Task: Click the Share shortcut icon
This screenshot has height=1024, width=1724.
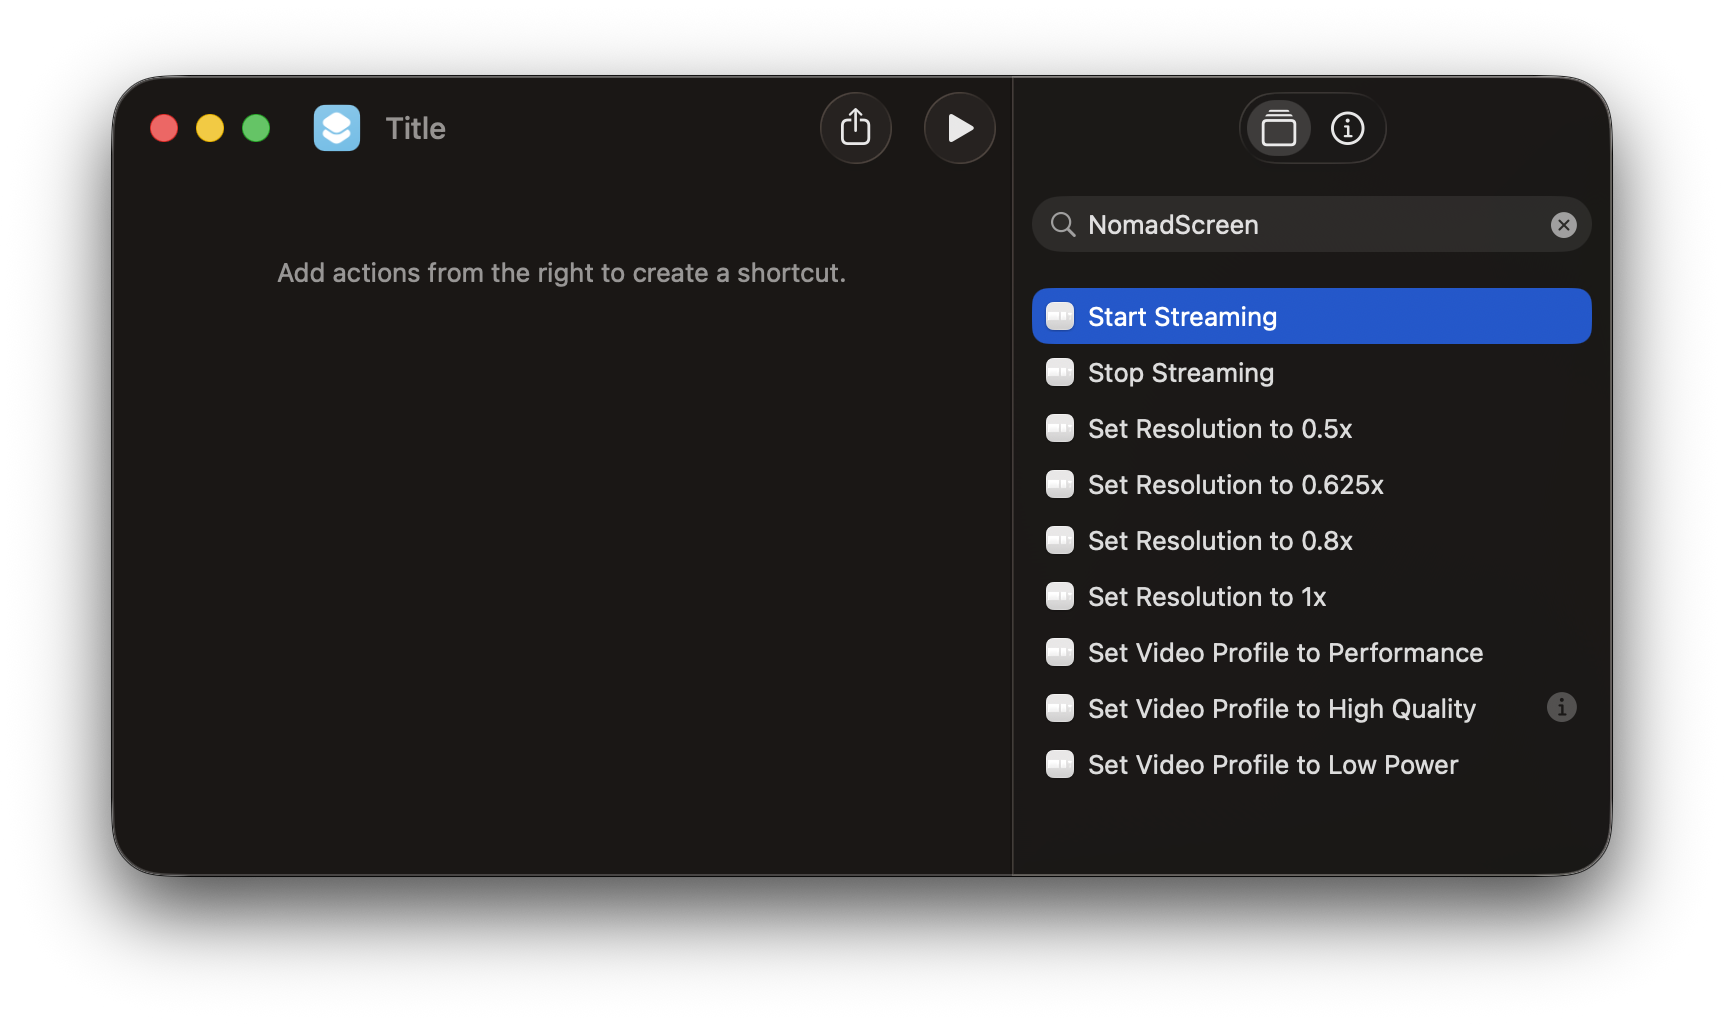Action: (x=855, y=128)
